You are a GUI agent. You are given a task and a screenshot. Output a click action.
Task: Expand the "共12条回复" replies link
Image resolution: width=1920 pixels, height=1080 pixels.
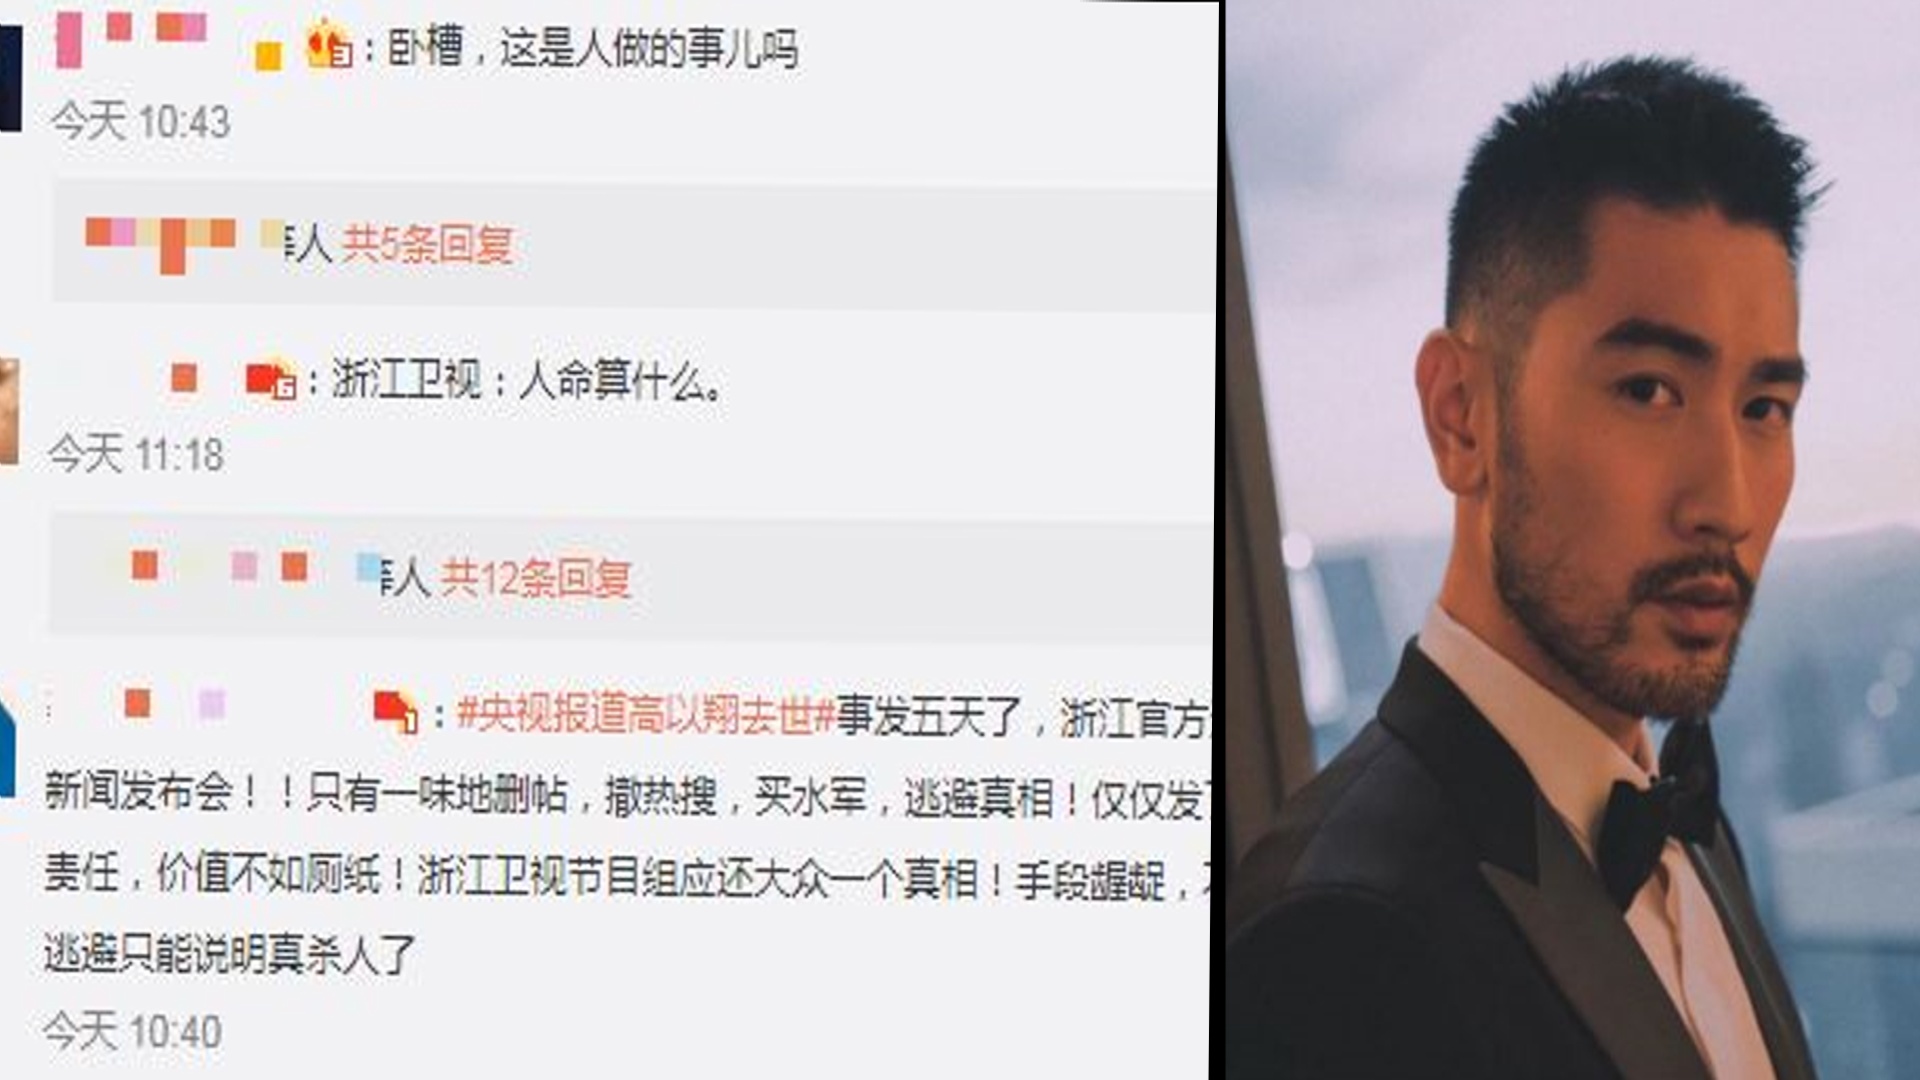(x=535, y=578)
